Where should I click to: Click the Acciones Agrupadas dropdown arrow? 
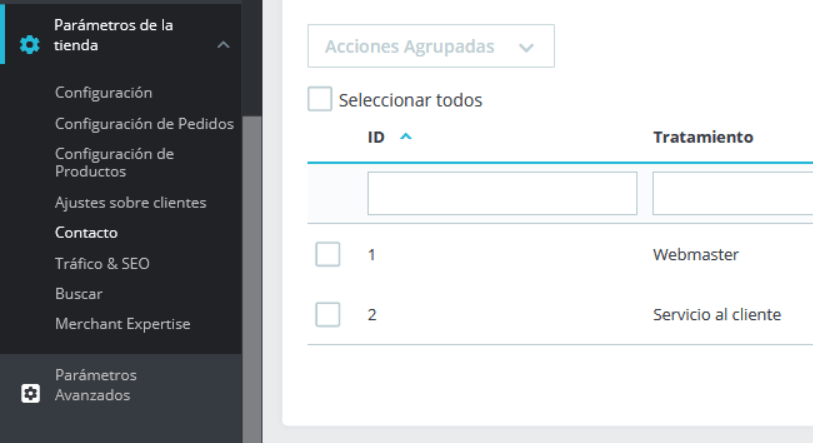coord(526,48)
